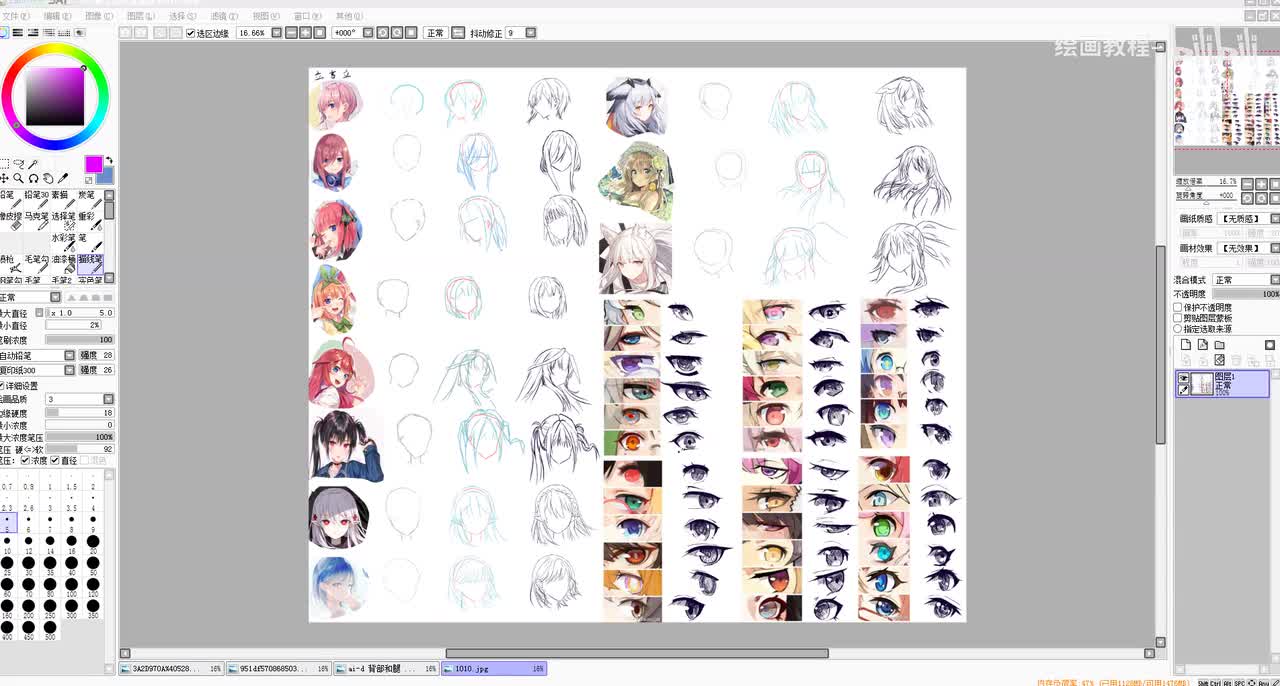Open 图层 menu
Viewport: 1280px width, 686px height.
click(x=140, y=17)
